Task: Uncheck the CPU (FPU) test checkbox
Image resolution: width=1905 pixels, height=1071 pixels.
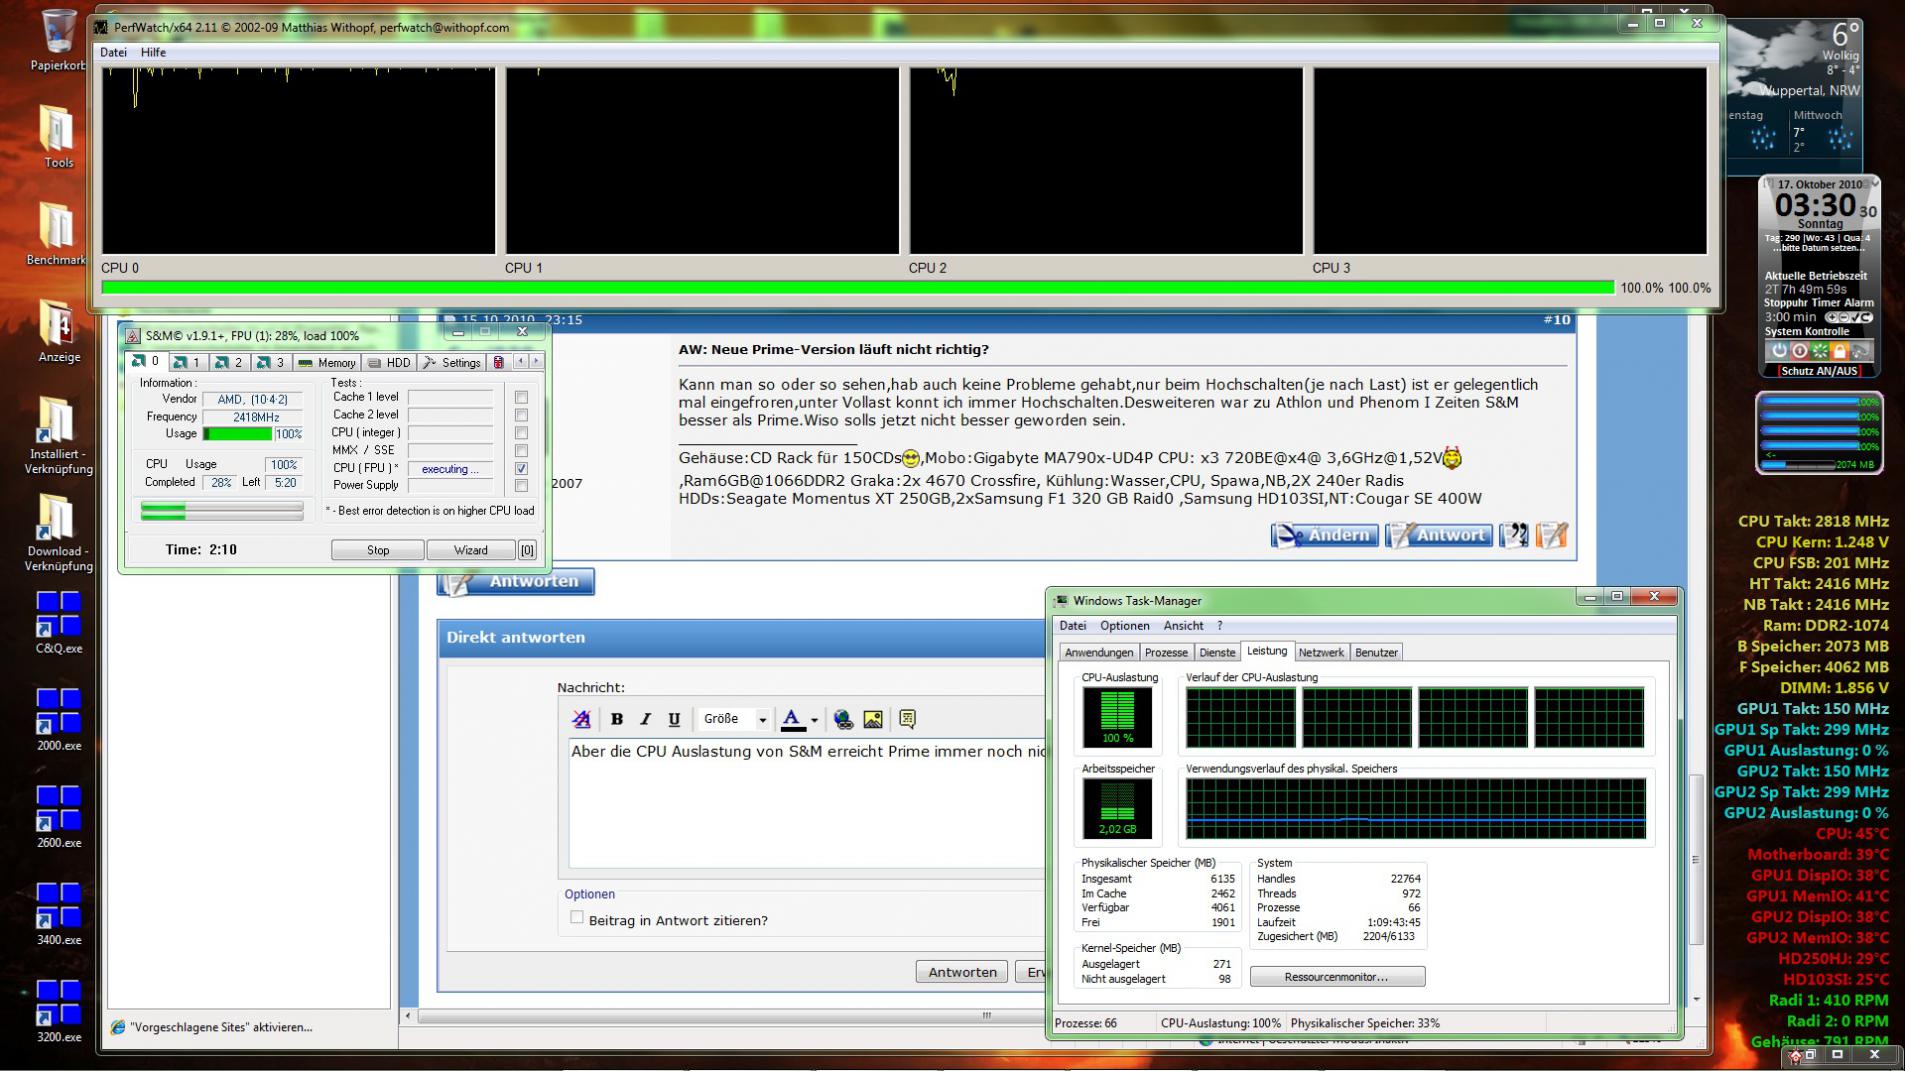Action: point(521,468)
